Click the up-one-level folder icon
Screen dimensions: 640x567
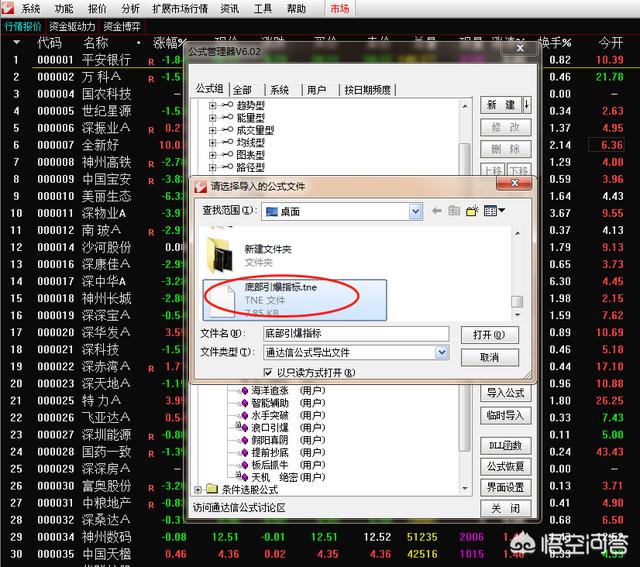[x=455, y=211]
